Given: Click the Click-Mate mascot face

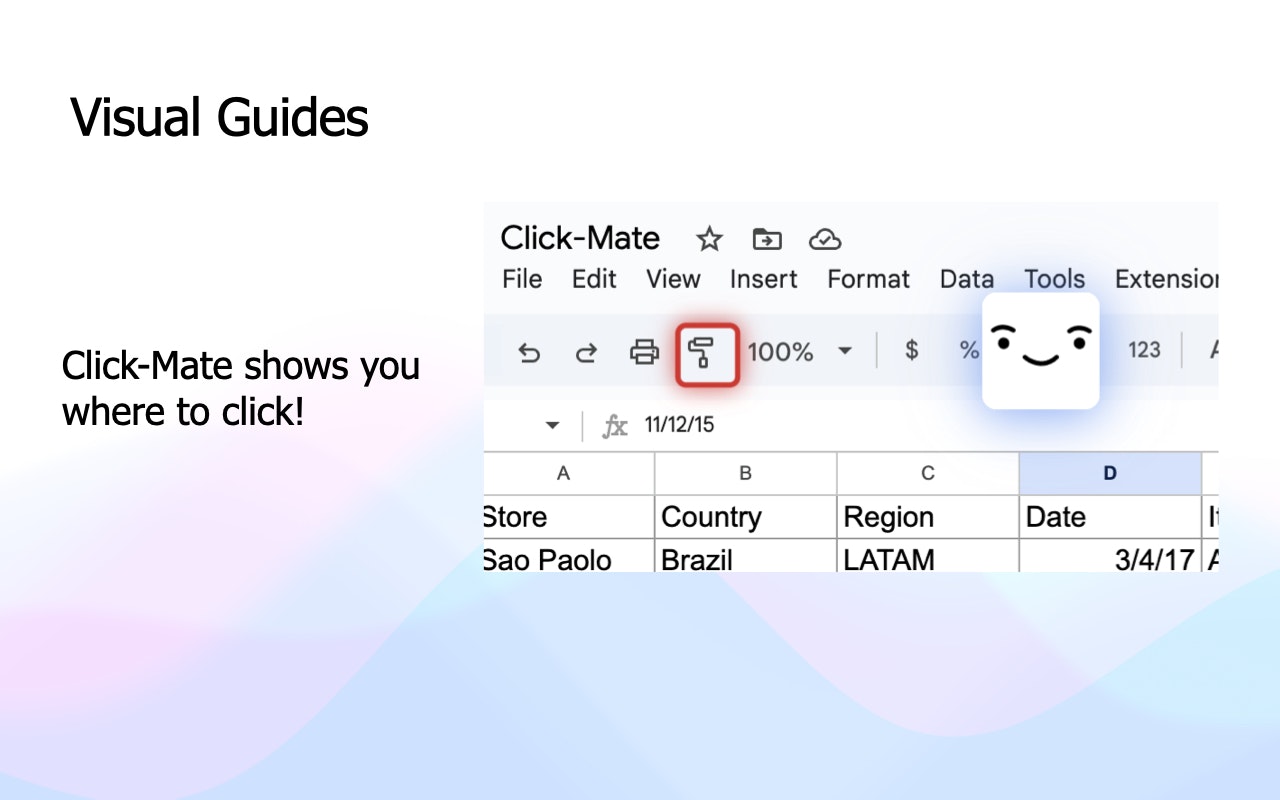Looking at the screenshot, I should click(1040, 350).
